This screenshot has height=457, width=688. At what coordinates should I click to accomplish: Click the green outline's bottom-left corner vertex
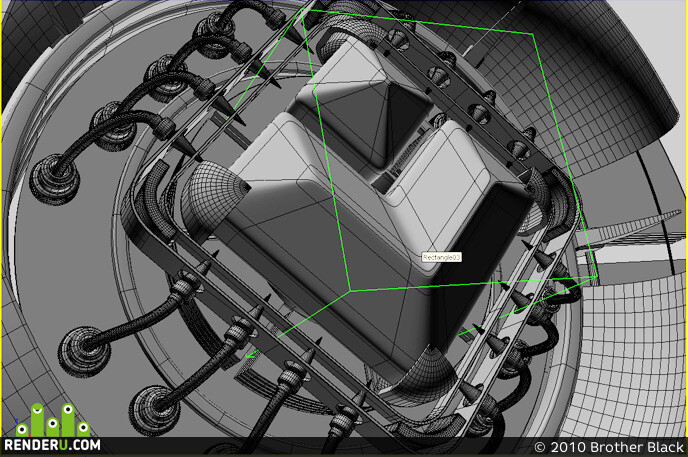pyautogui.click(x=350, y=291)
